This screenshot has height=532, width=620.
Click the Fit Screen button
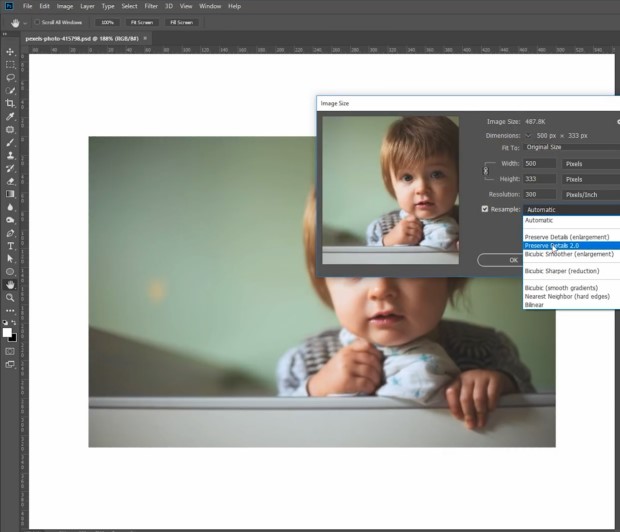click(142, 22)
